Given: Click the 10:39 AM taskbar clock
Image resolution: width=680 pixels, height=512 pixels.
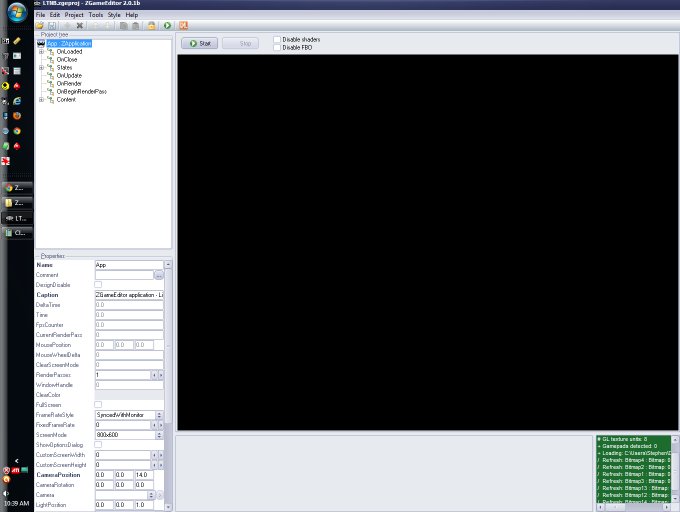Looking at the screenshot, I should 16,503.
